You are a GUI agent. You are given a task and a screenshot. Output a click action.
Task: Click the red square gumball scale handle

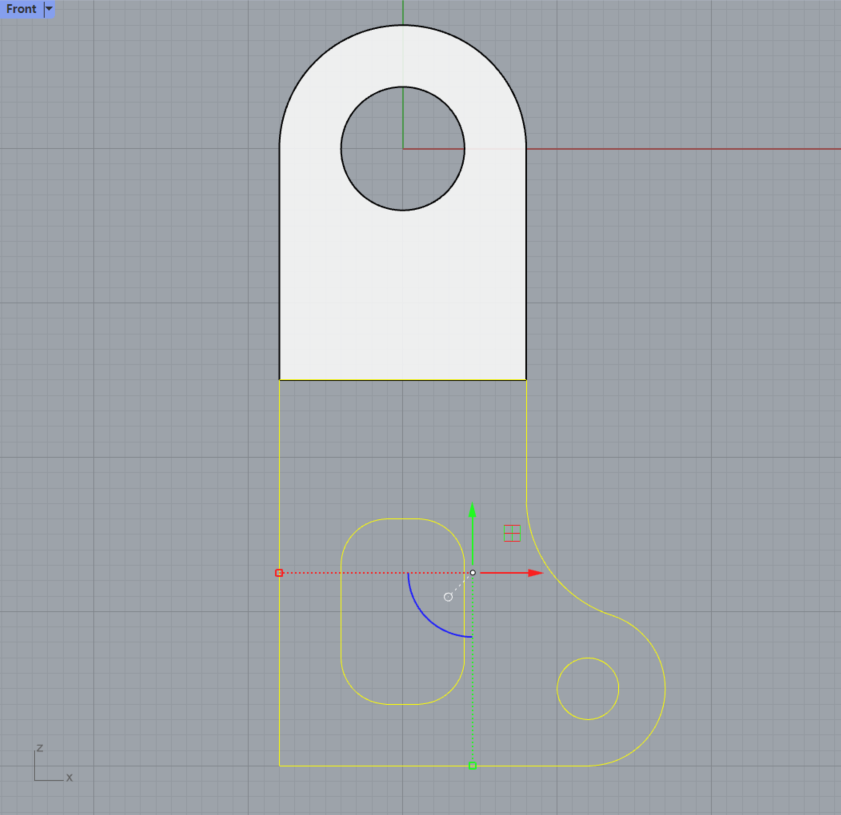tap(279, 573)
